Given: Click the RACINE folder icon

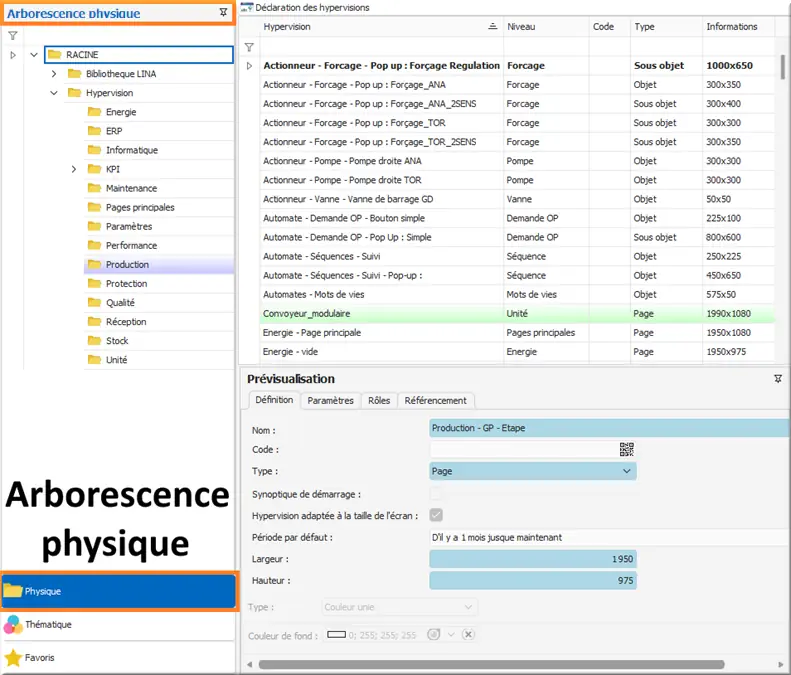Looking at the screenshot, I should pos(54,54).
